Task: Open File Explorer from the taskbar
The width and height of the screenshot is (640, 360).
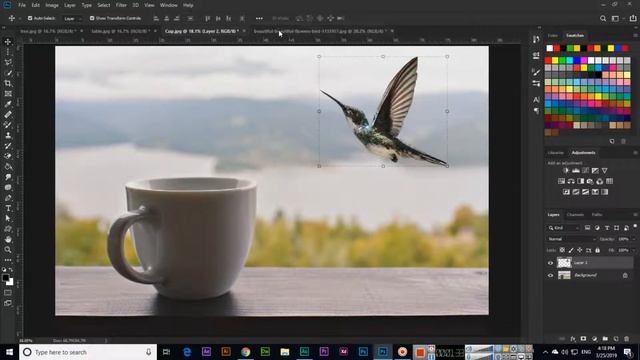Action: pos(284,352)
